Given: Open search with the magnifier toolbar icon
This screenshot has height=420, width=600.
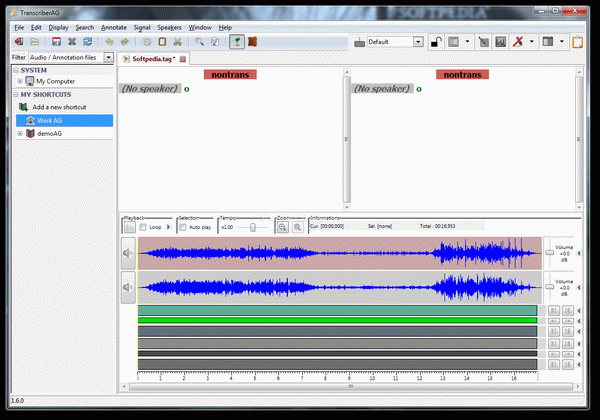Looking at the screenshot, I should [199, 42].
